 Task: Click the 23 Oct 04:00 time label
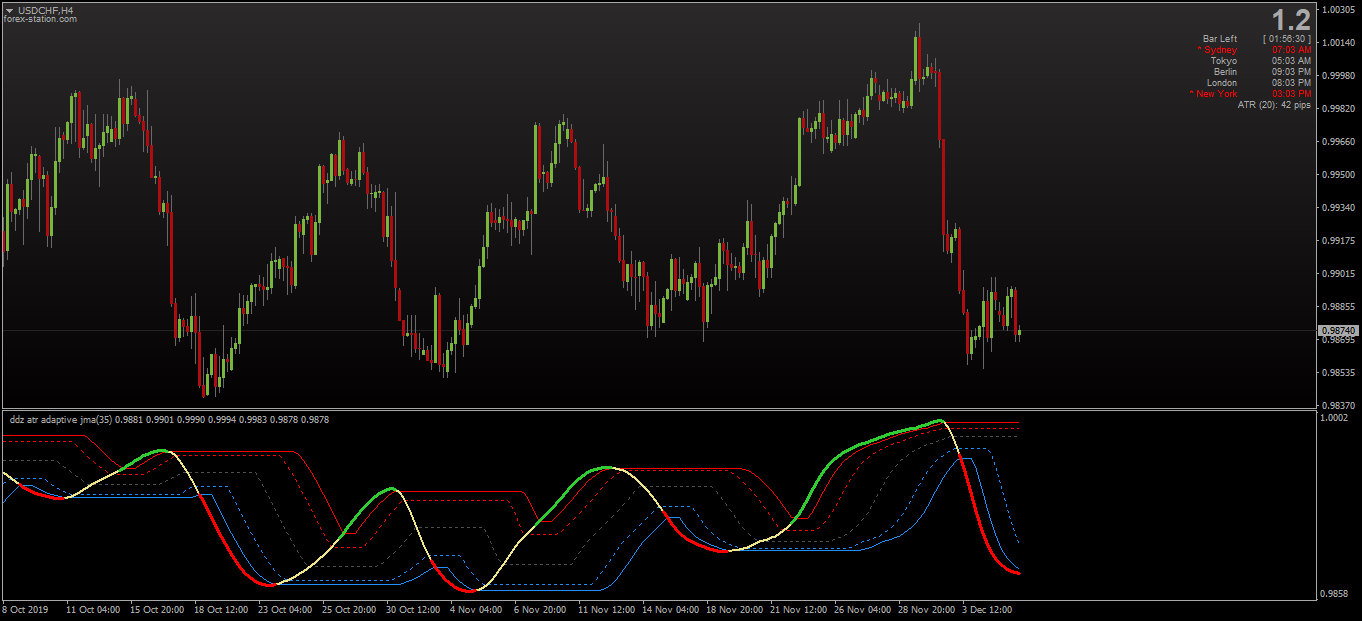pos(285,609)
